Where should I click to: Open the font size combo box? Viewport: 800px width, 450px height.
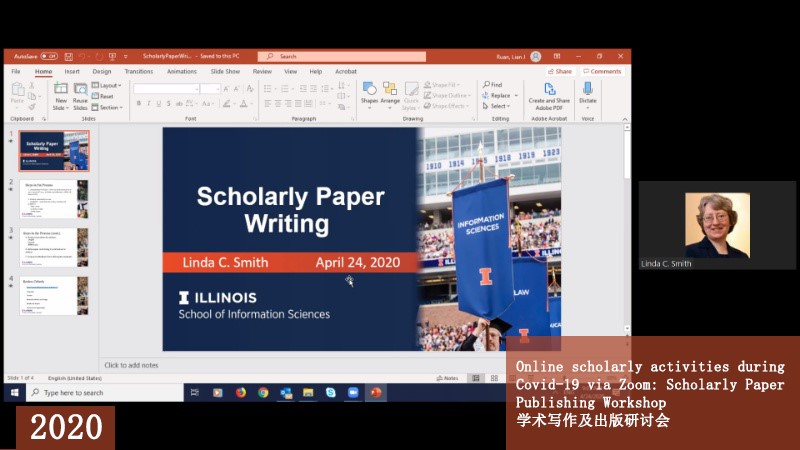click(x=210, y=89)
